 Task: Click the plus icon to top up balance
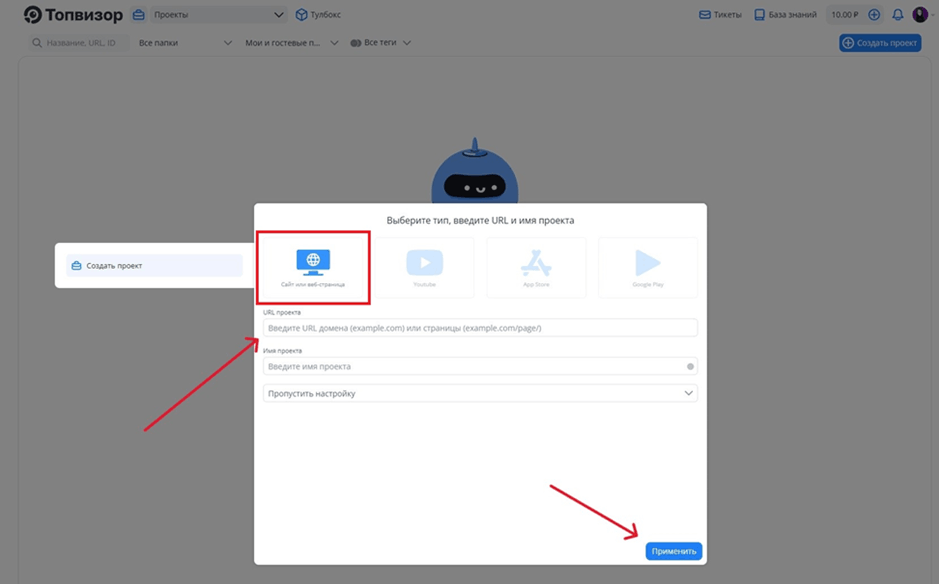point(874,15)
